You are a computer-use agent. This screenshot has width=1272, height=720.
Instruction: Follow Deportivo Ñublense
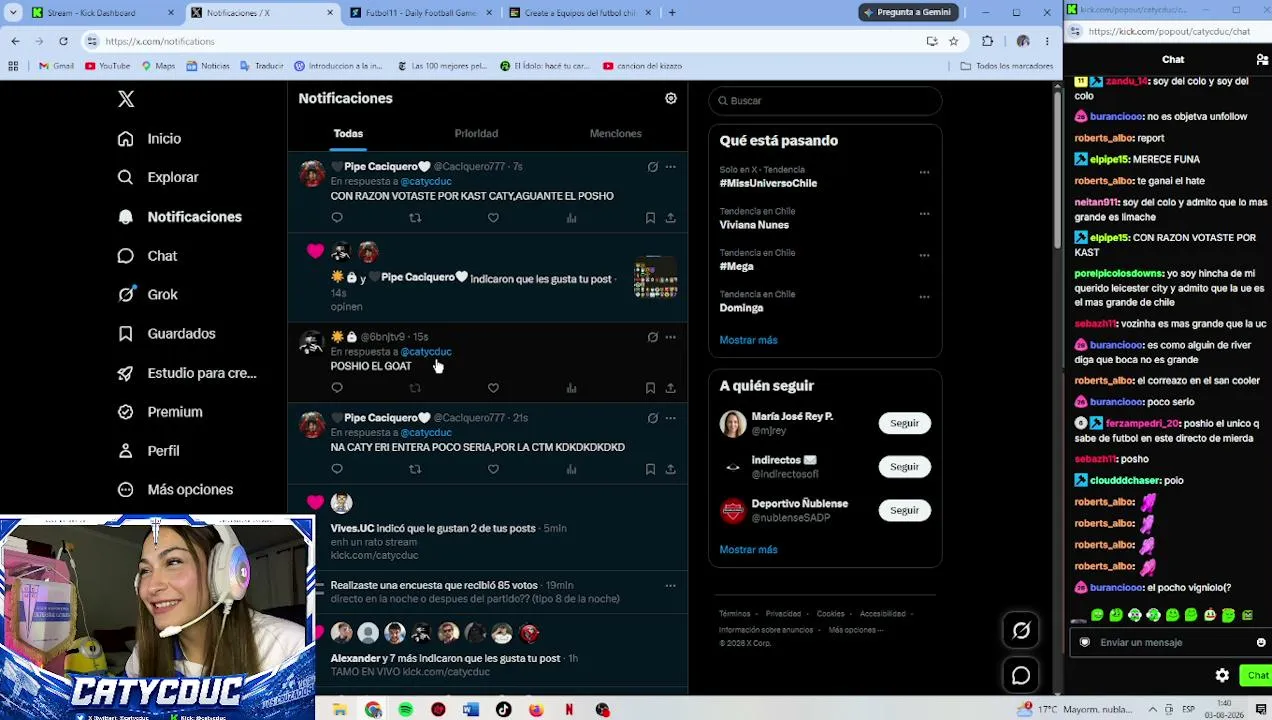click(x=904, y=510)
